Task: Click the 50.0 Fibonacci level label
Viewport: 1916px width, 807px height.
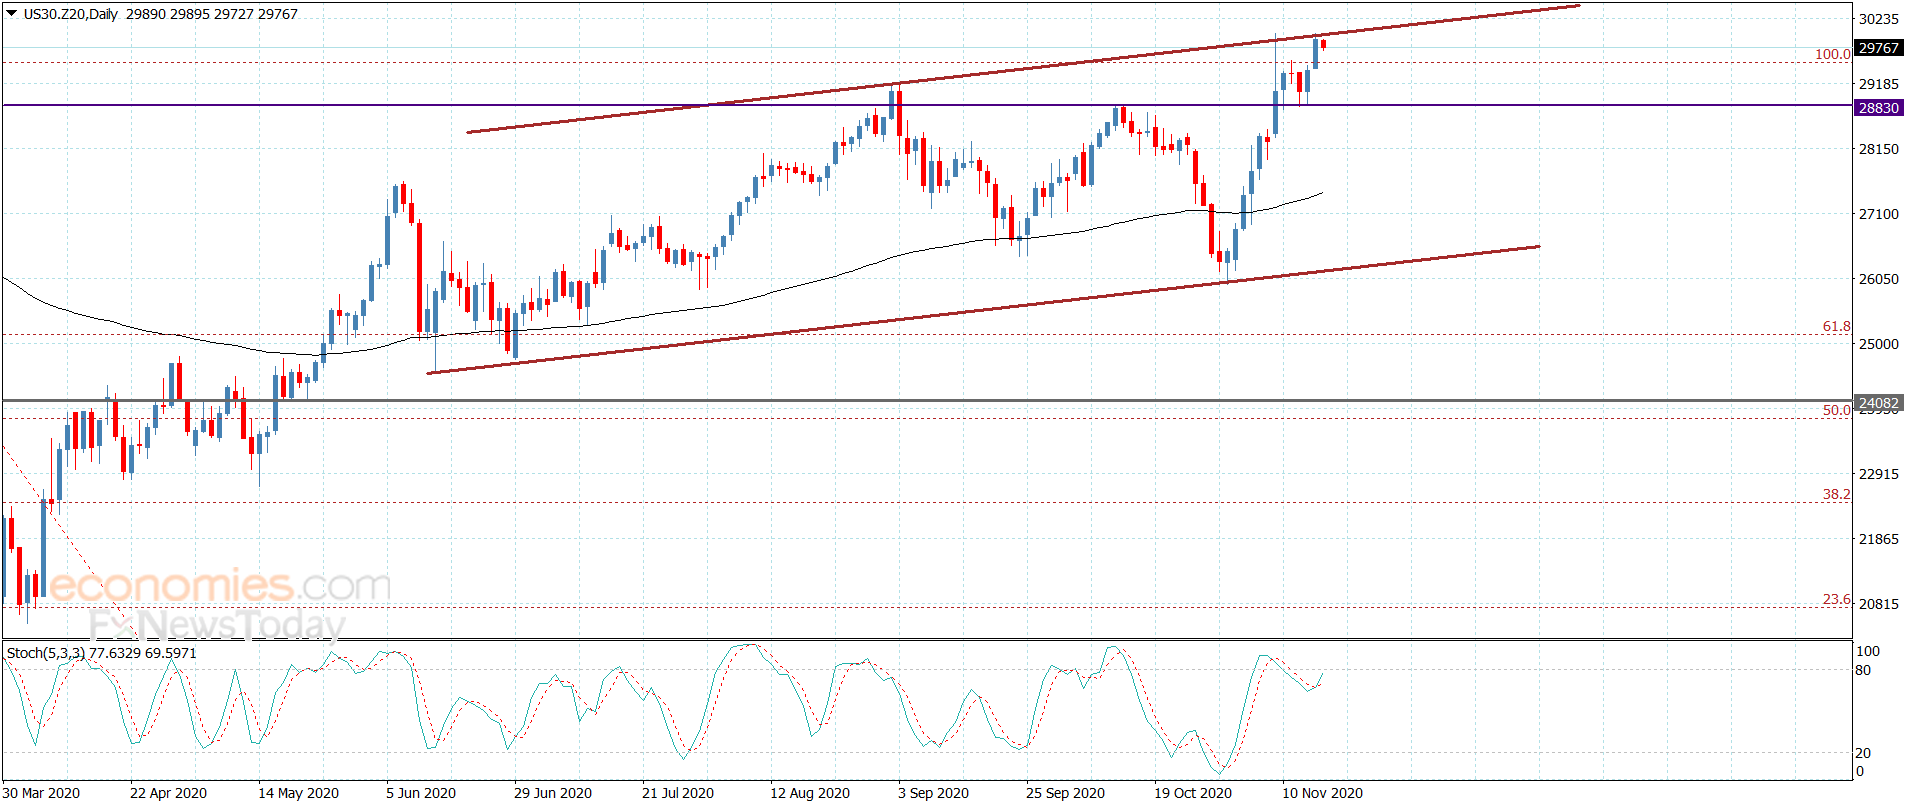Action: (x=1836, y=410)
